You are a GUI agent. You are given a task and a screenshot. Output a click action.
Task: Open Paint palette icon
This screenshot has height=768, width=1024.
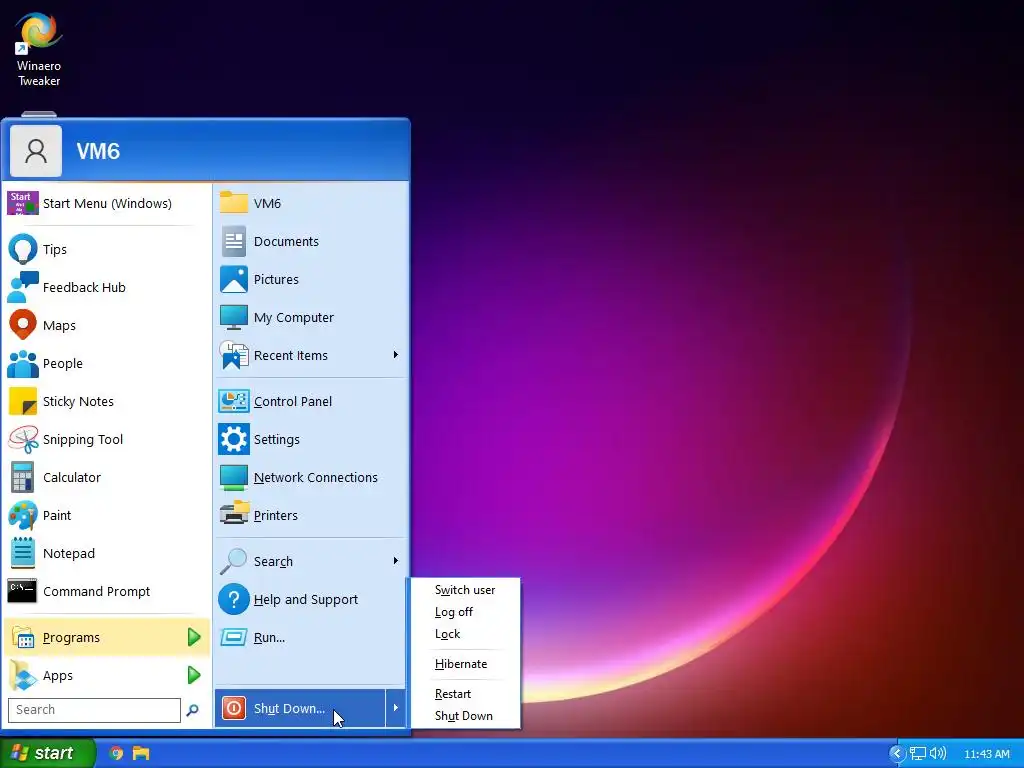click(23, 515)
